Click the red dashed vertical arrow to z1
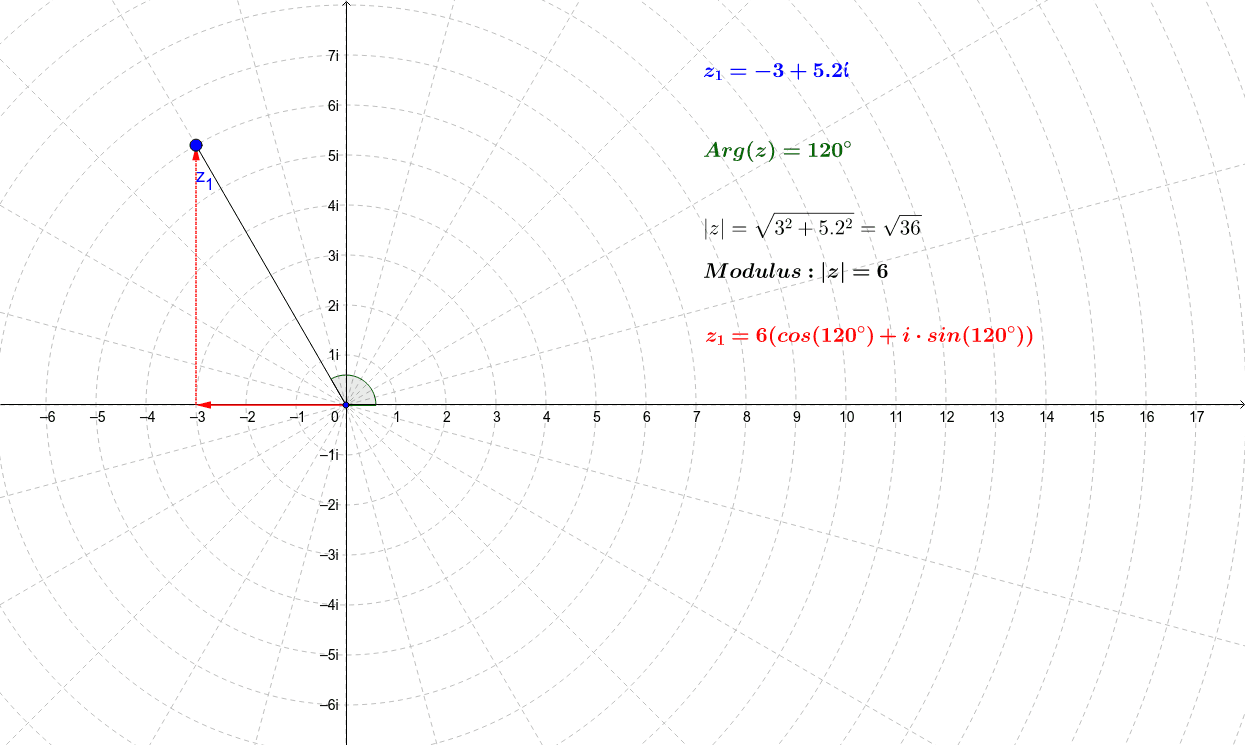The width and height of the screenshot is (1247, 747). pyautogui.click(x=196, y=278)
